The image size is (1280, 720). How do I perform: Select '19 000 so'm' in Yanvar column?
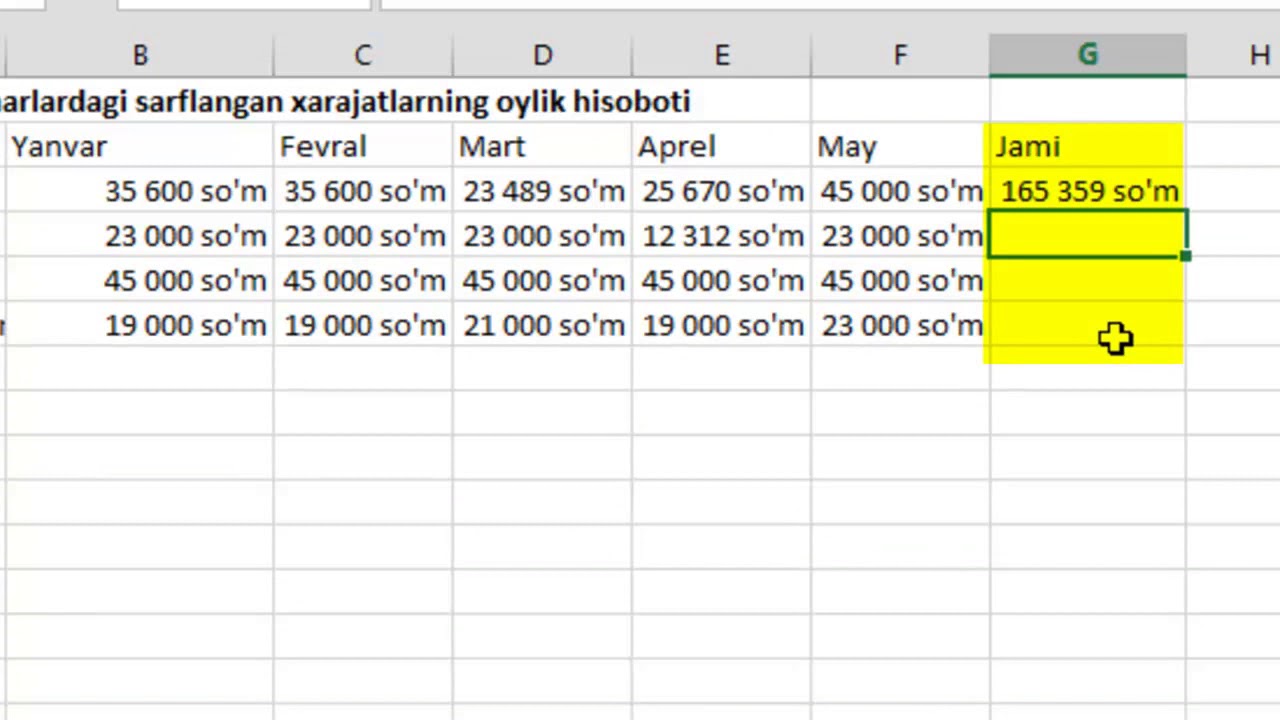point(139,326)
